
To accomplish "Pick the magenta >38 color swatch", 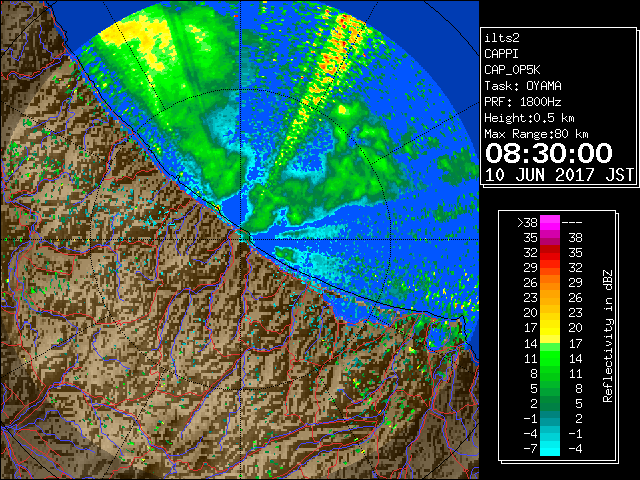I will (x=550, y=223).
